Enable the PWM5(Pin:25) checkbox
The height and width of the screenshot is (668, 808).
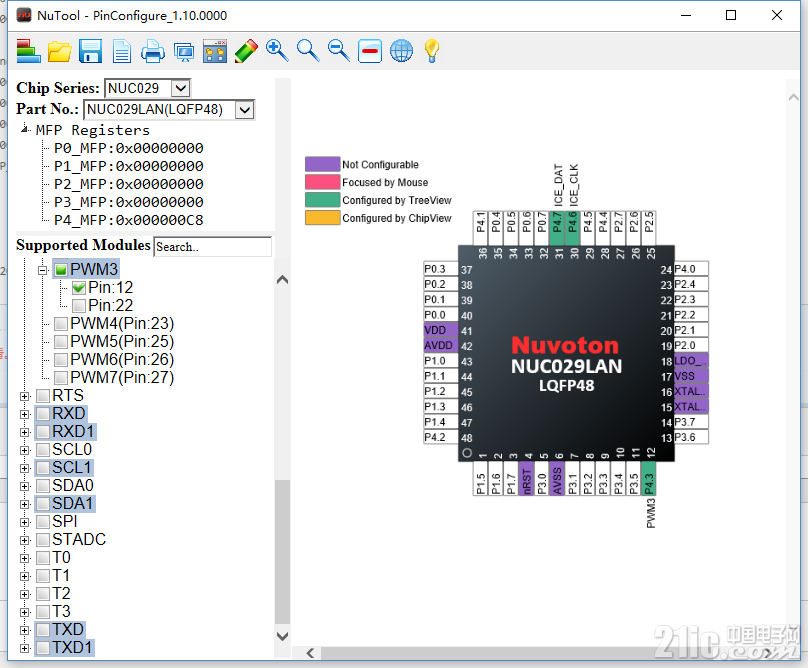pos(61,342)
